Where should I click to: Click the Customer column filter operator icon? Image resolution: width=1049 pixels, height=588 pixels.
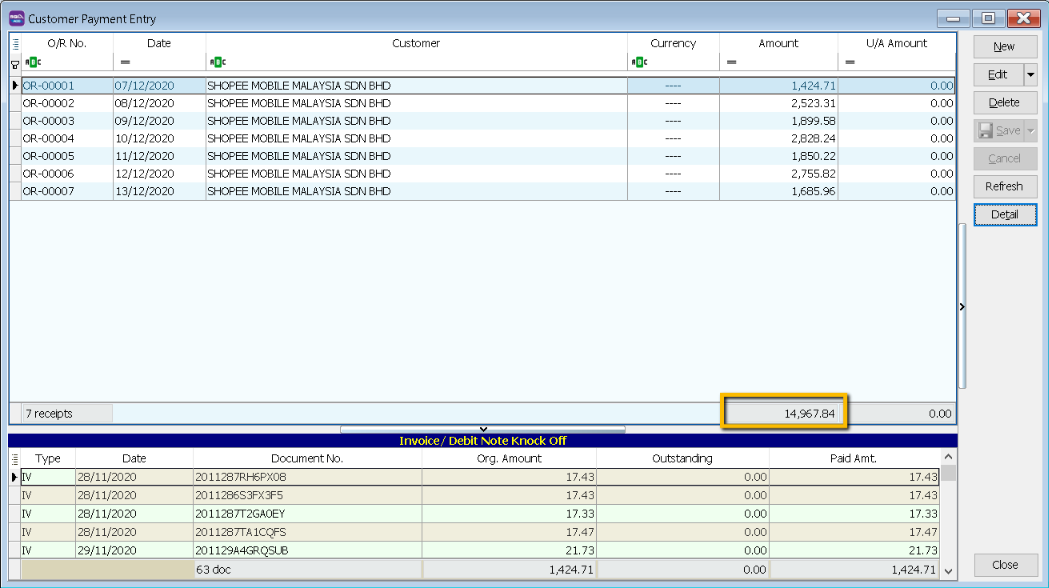(x=216, y=62)
